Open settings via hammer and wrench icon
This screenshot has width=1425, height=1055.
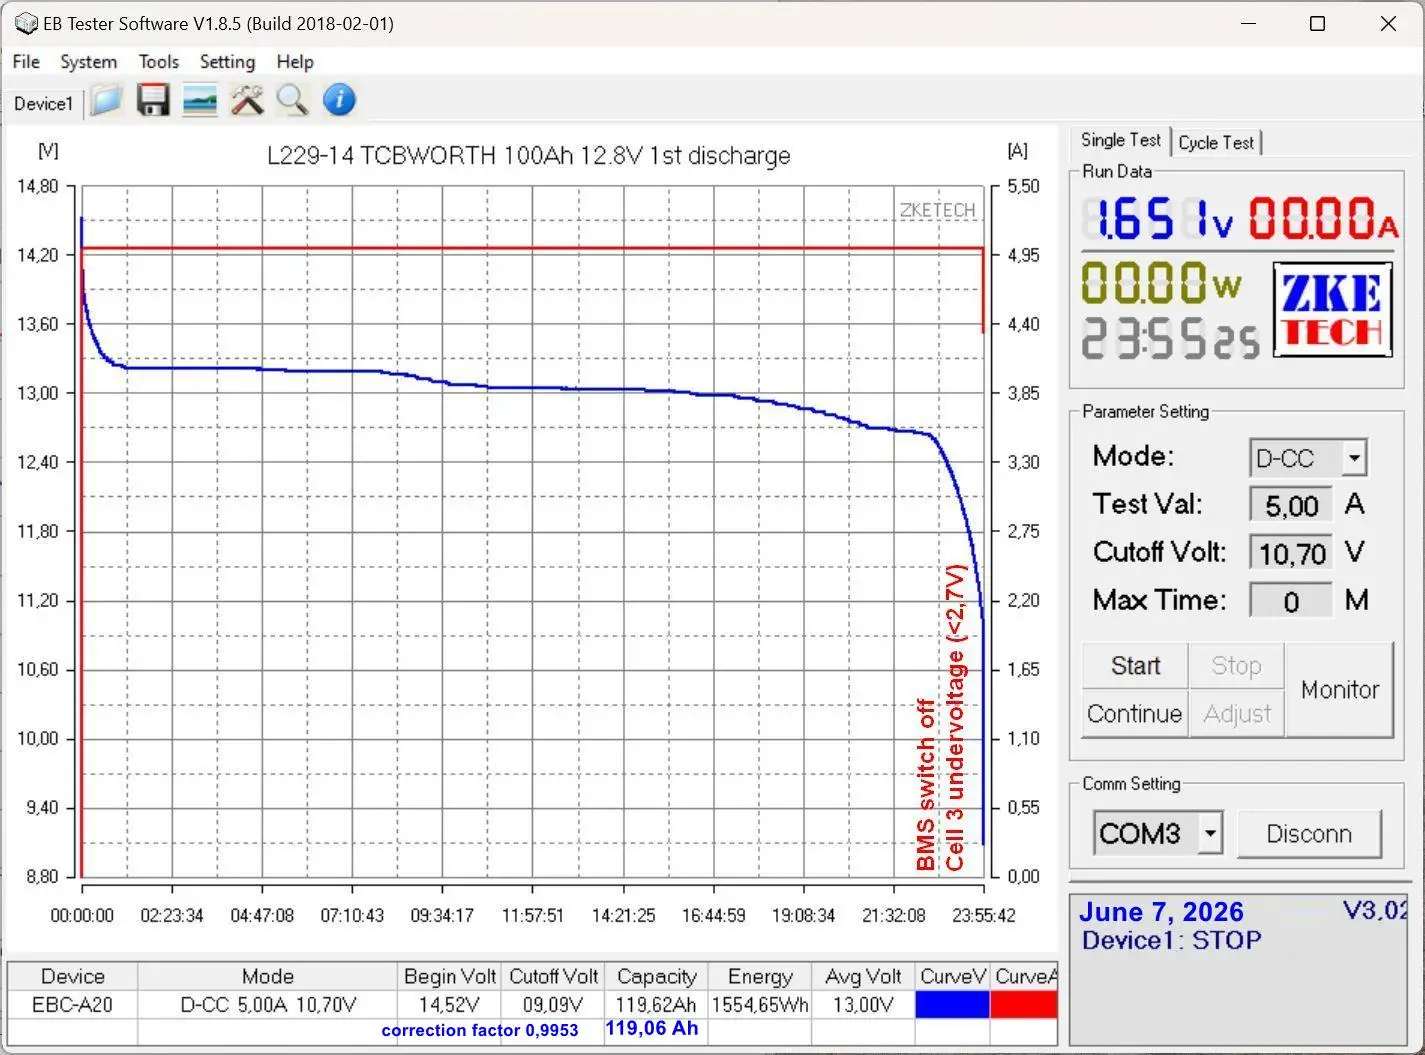tap(246, 100)
